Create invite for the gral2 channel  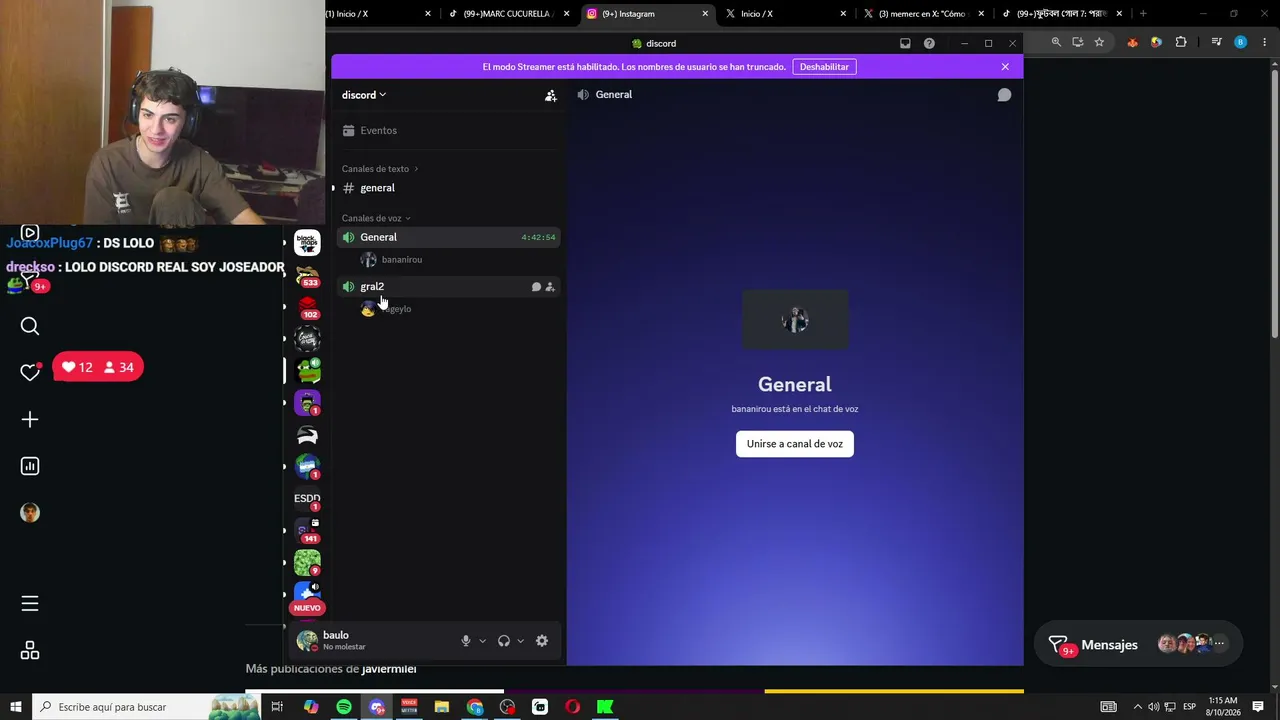550,287
